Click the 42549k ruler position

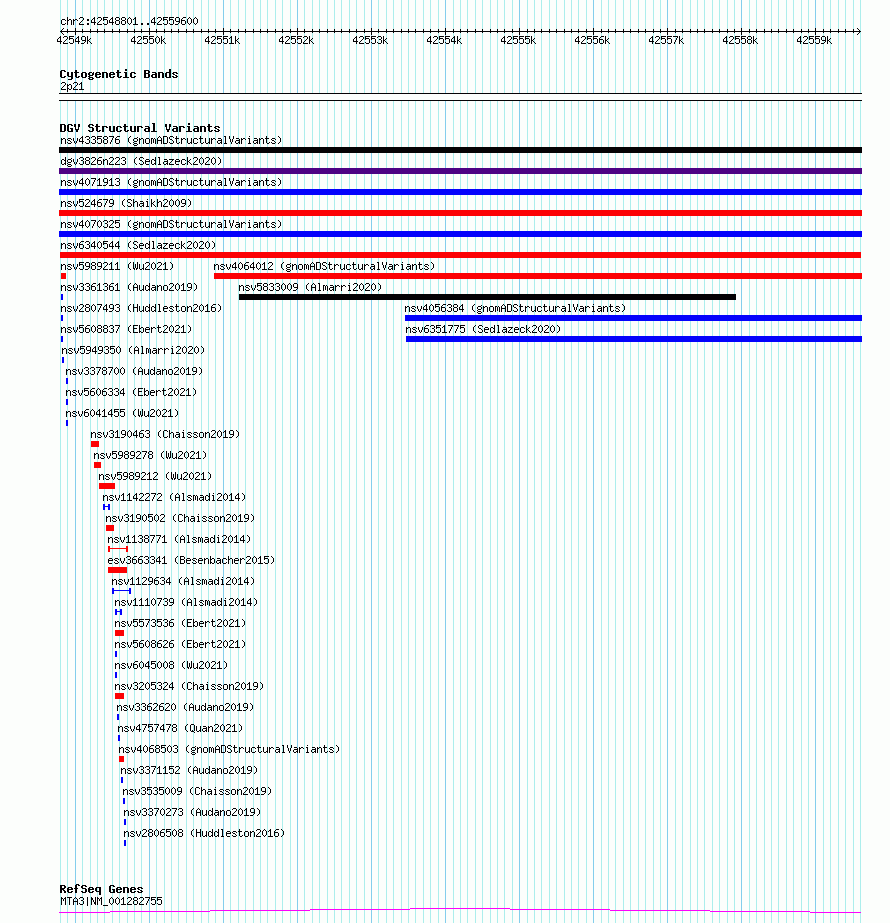click(x=74, y=41)
